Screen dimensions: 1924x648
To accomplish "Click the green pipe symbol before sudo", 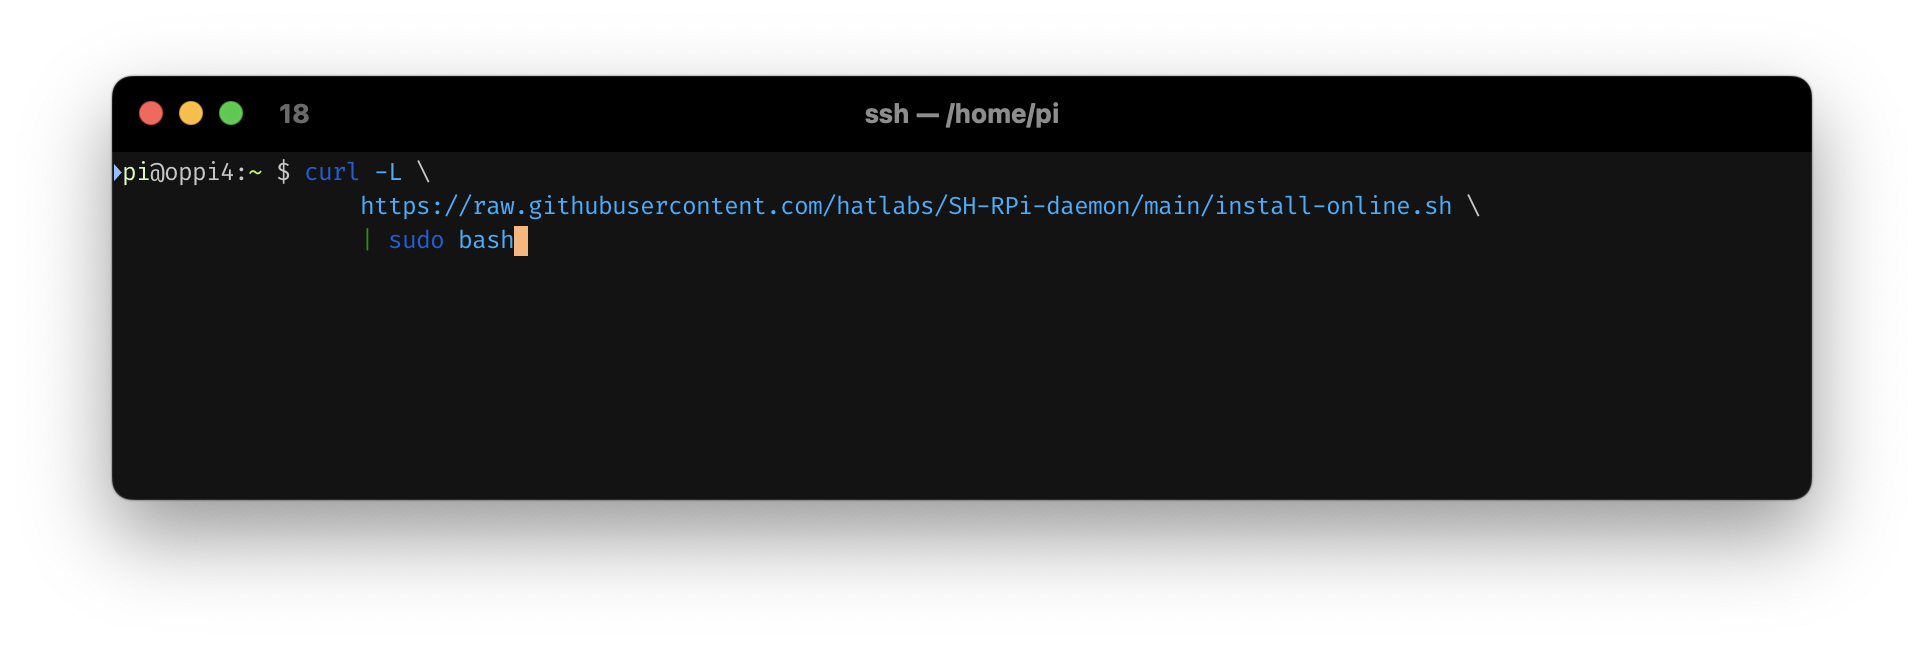I will (367, 241).
